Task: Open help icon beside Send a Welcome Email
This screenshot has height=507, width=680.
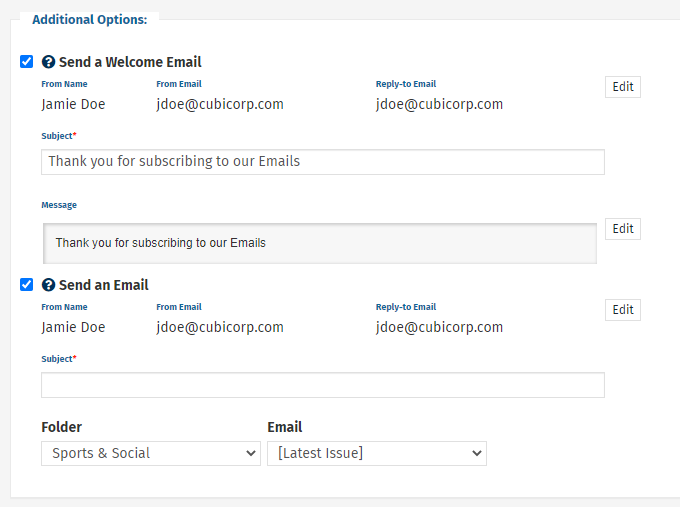Action: click(x=48, y=62)
